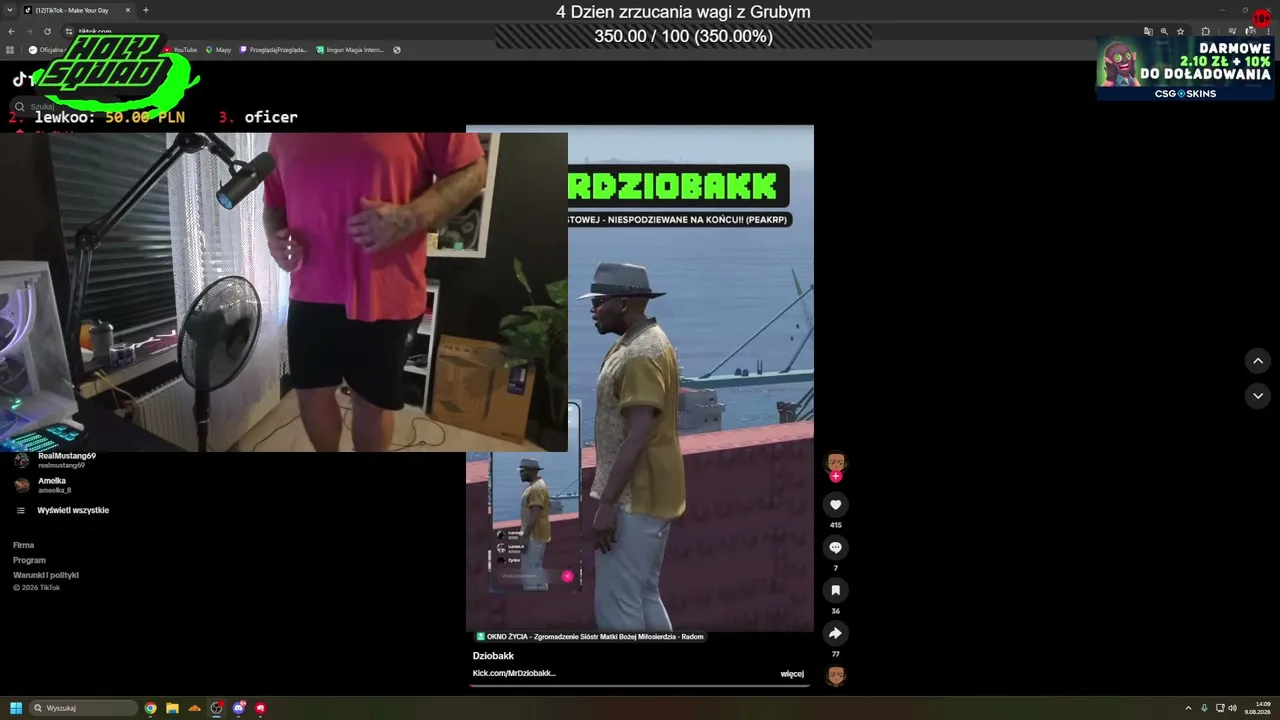1280x720 pixels.
Task: Select the TikTok - Make Your Day tab
Action: coord(78,10)
